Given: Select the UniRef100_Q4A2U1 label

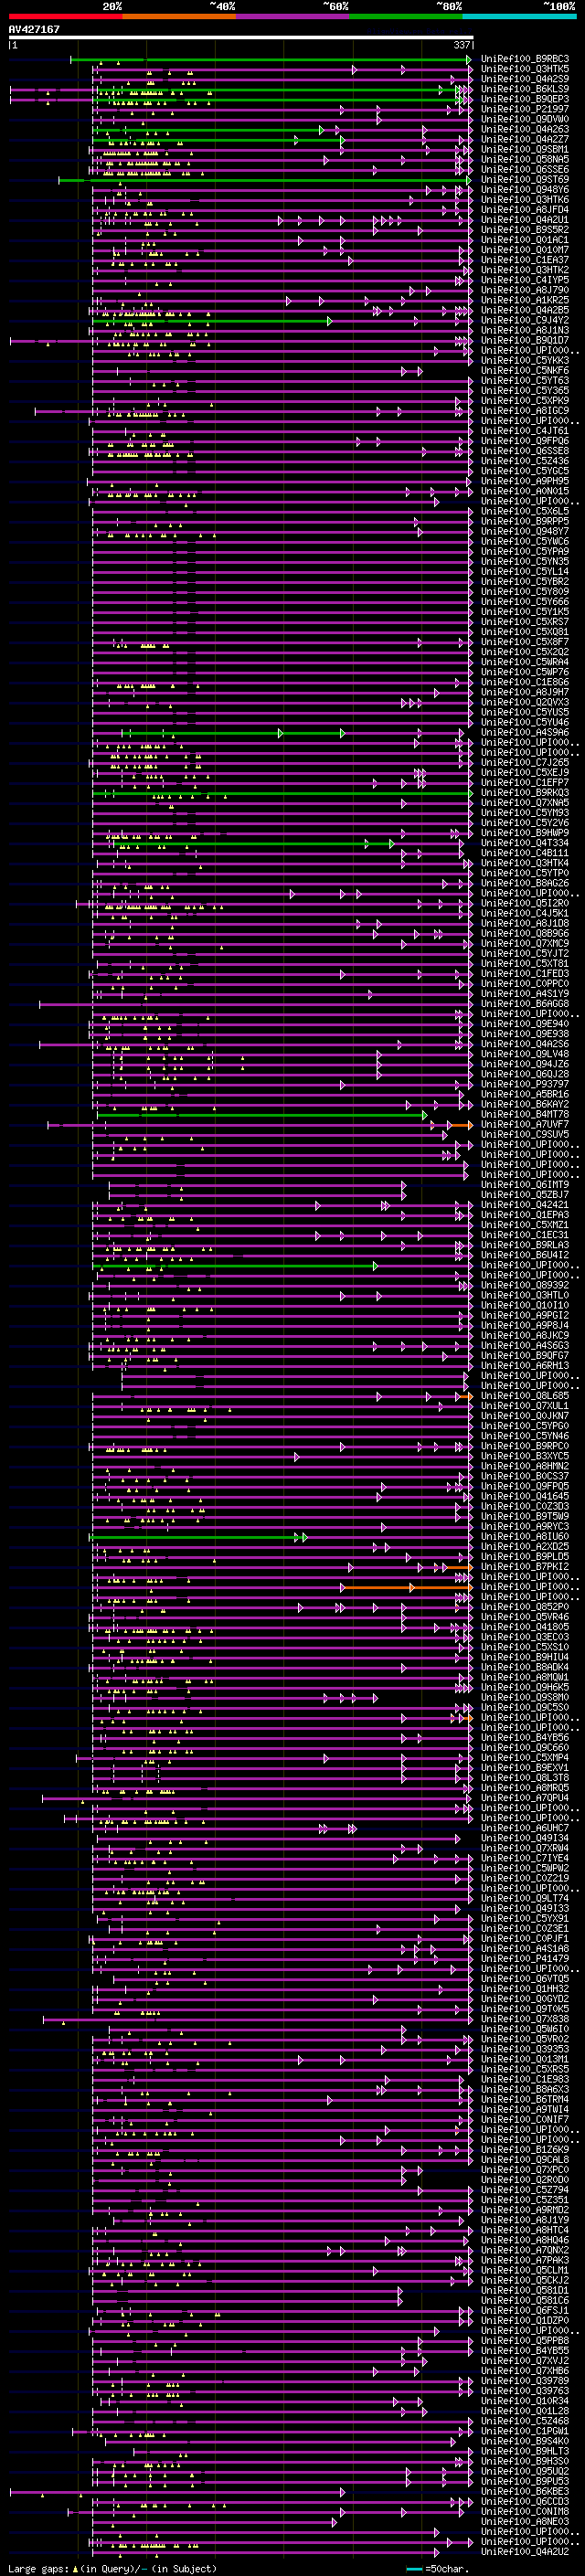Looking at the screenshot, I should (525, 220).
